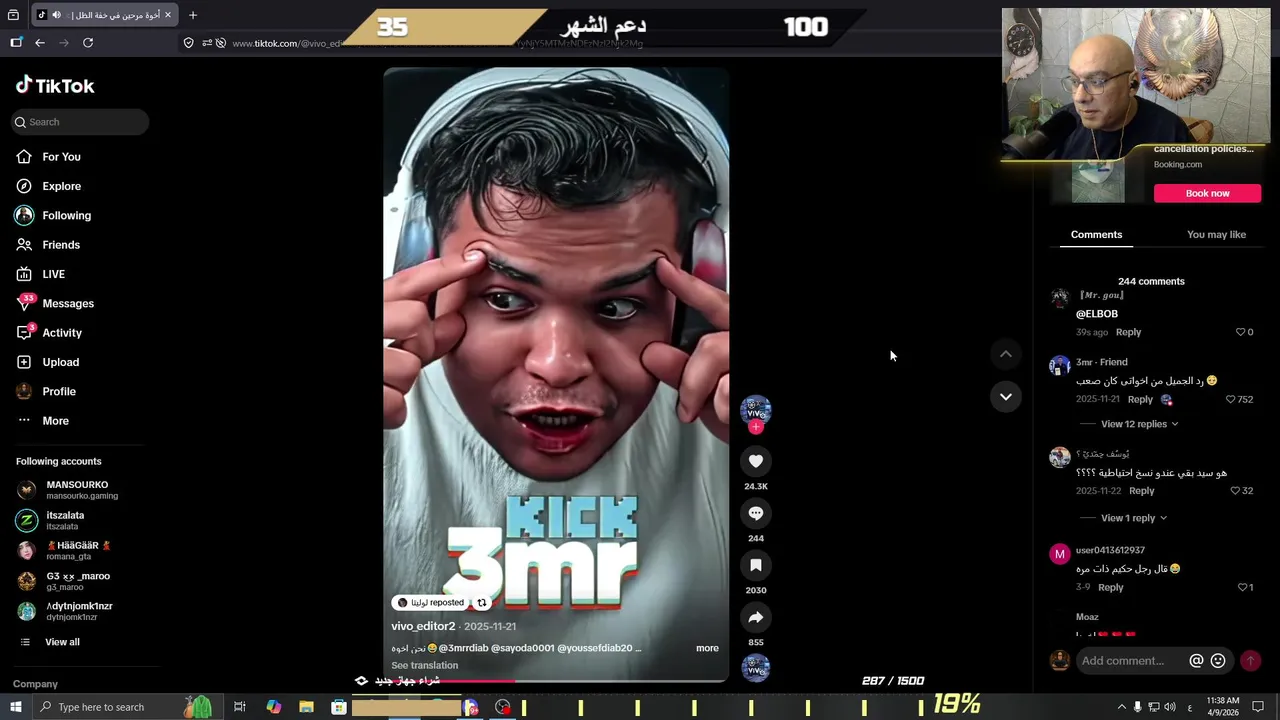Reply to 3mr's comment
1280x720 pixels.
pyautogui.click(x=1140, y=399)
